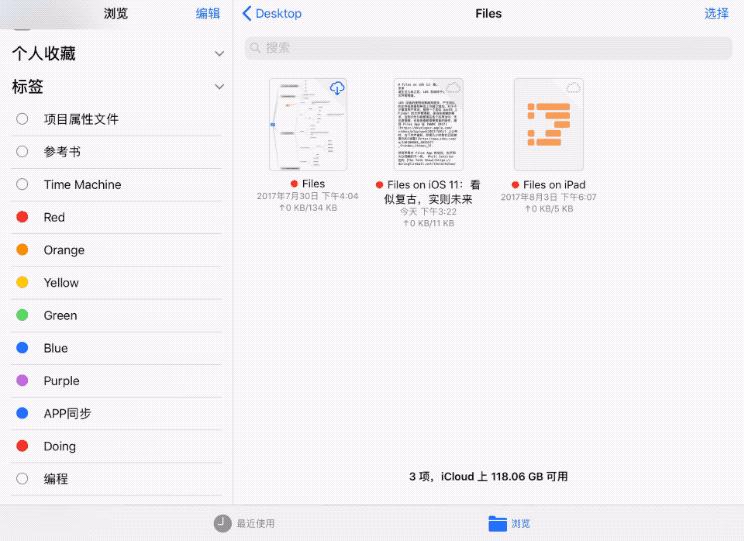Select the Time Machine tag label

pyautogui.click(x=82, y=185)
